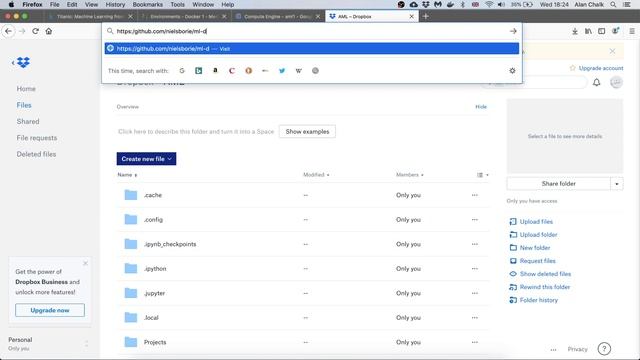Viewport: 640px width, 360px height.
Task: Open the .local folder
Action: [151, 318]
